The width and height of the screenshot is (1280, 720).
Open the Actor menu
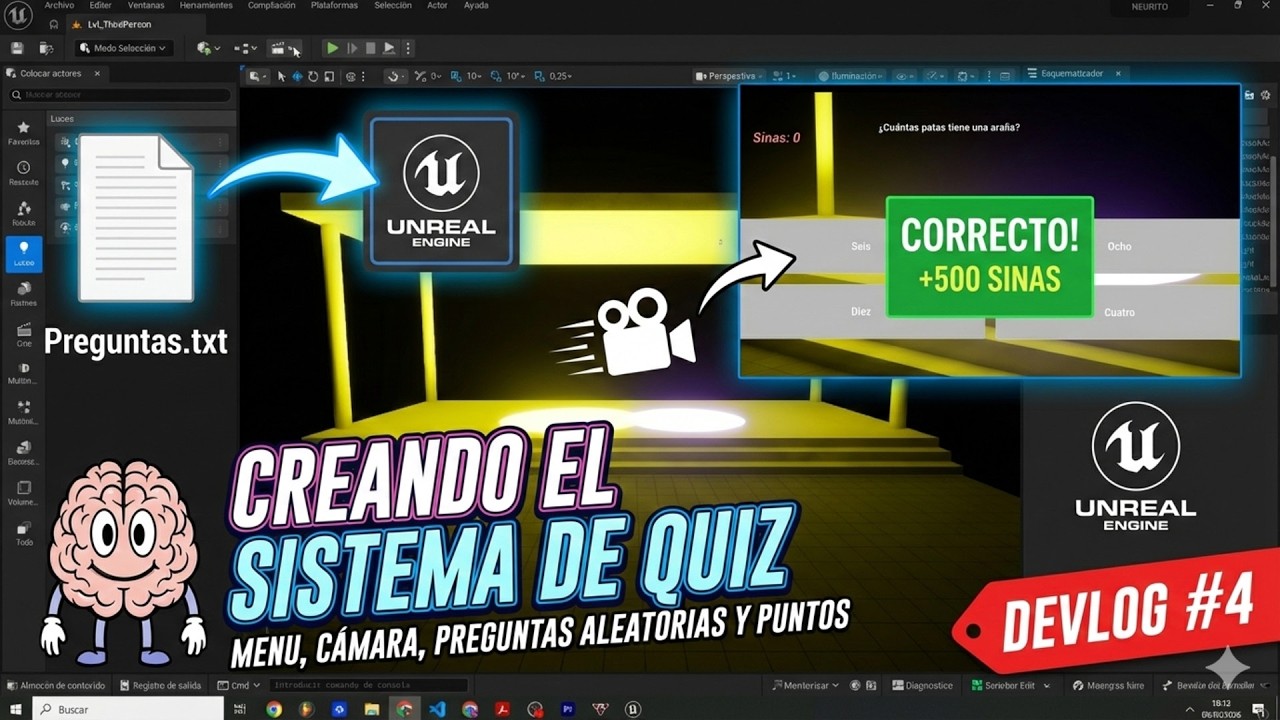click(x=437, y=5)
